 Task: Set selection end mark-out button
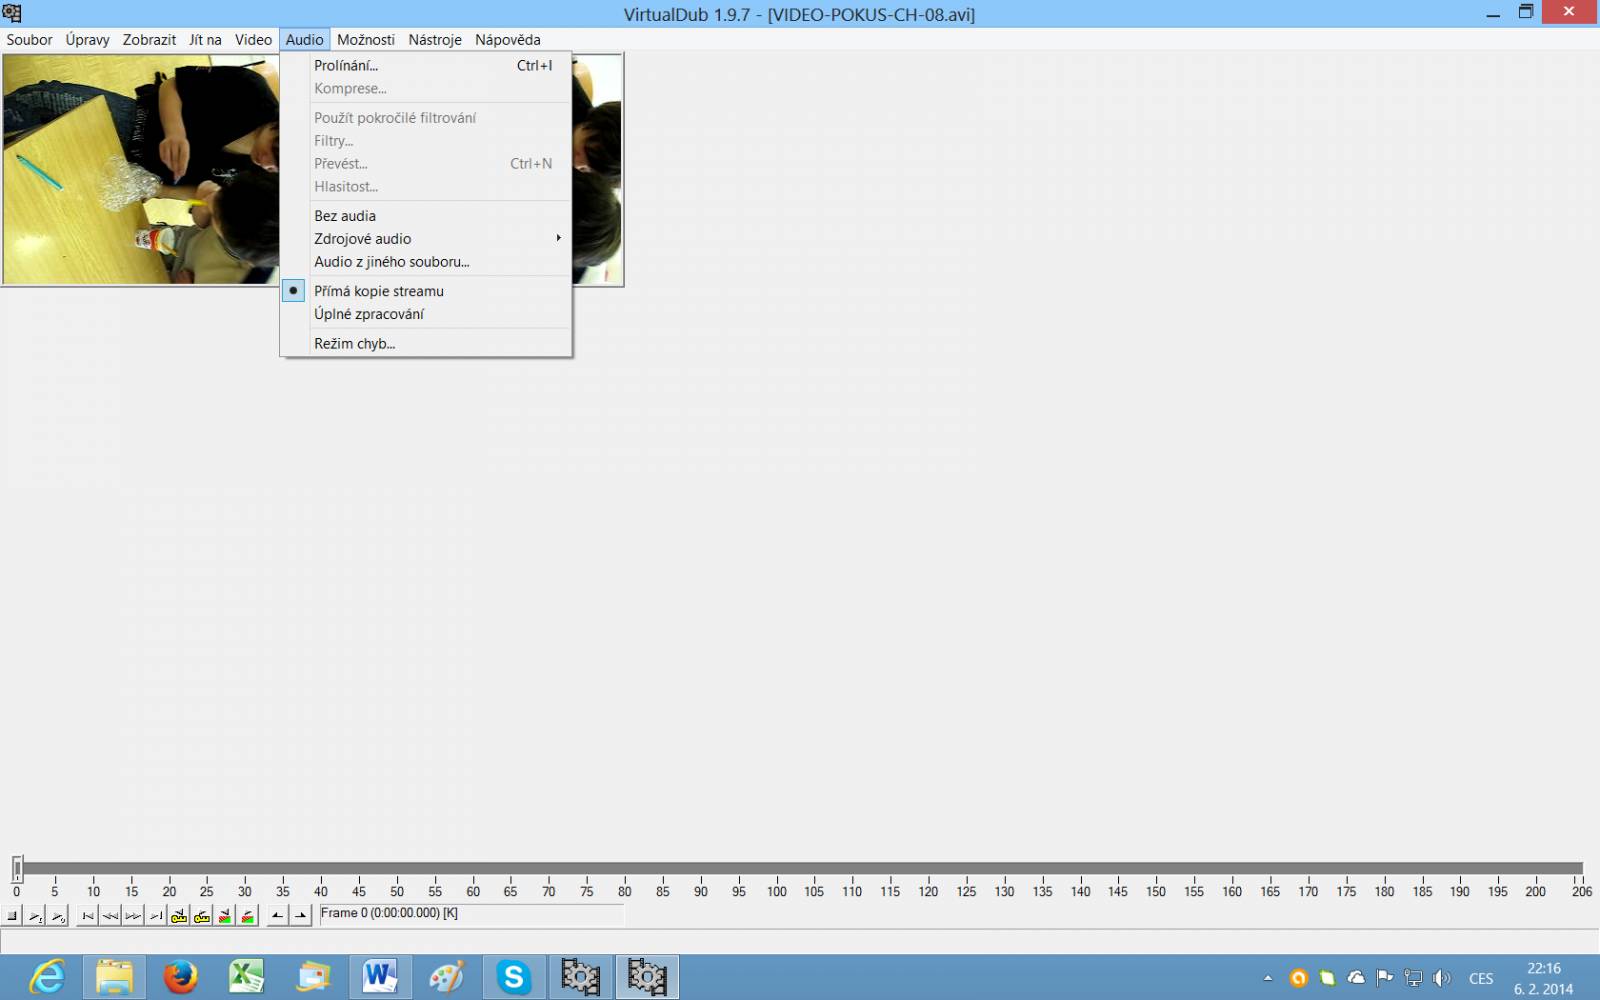coord(301,915)
